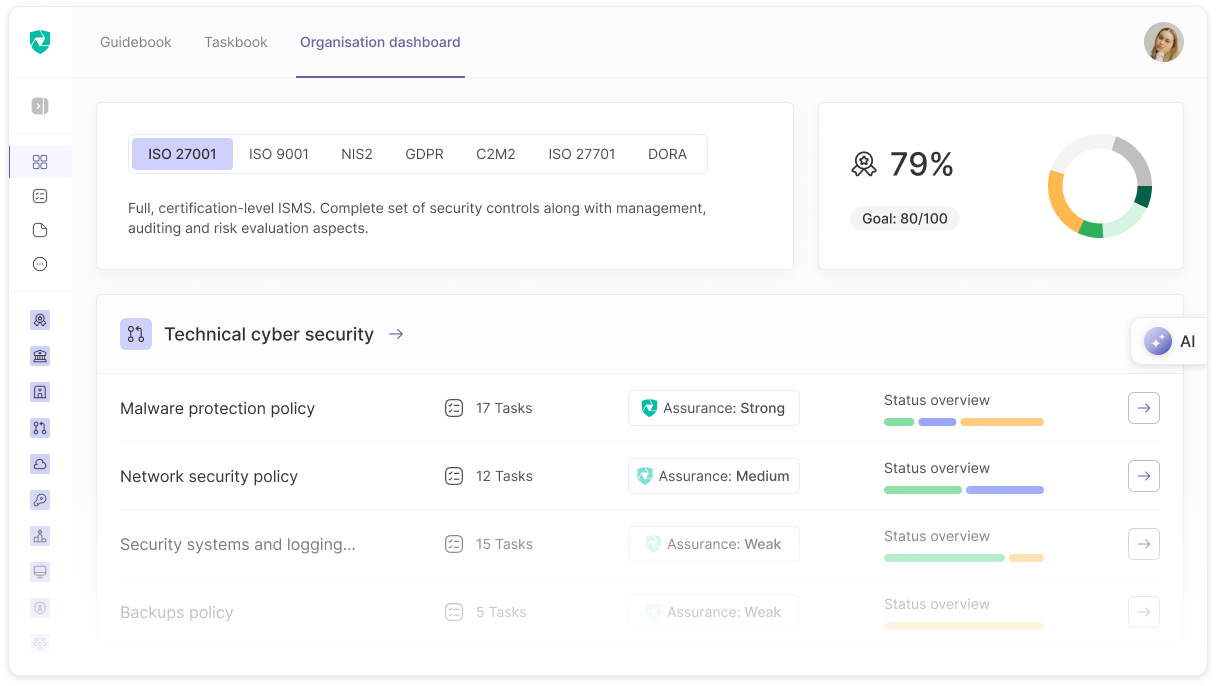
Task: Click Network security purple status bar
Action: 1005,490
